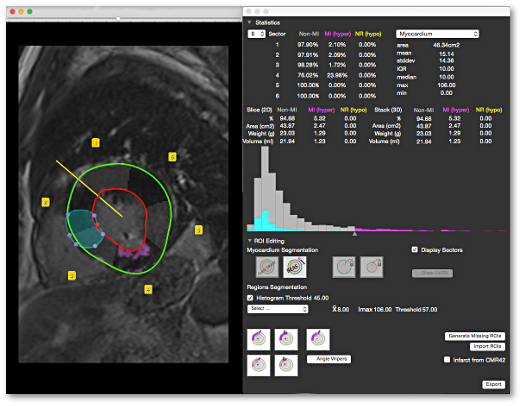This screenshot has width=522, height=406.
Task: Pick the middle magenta MI region tool
Action: [286, 339]
